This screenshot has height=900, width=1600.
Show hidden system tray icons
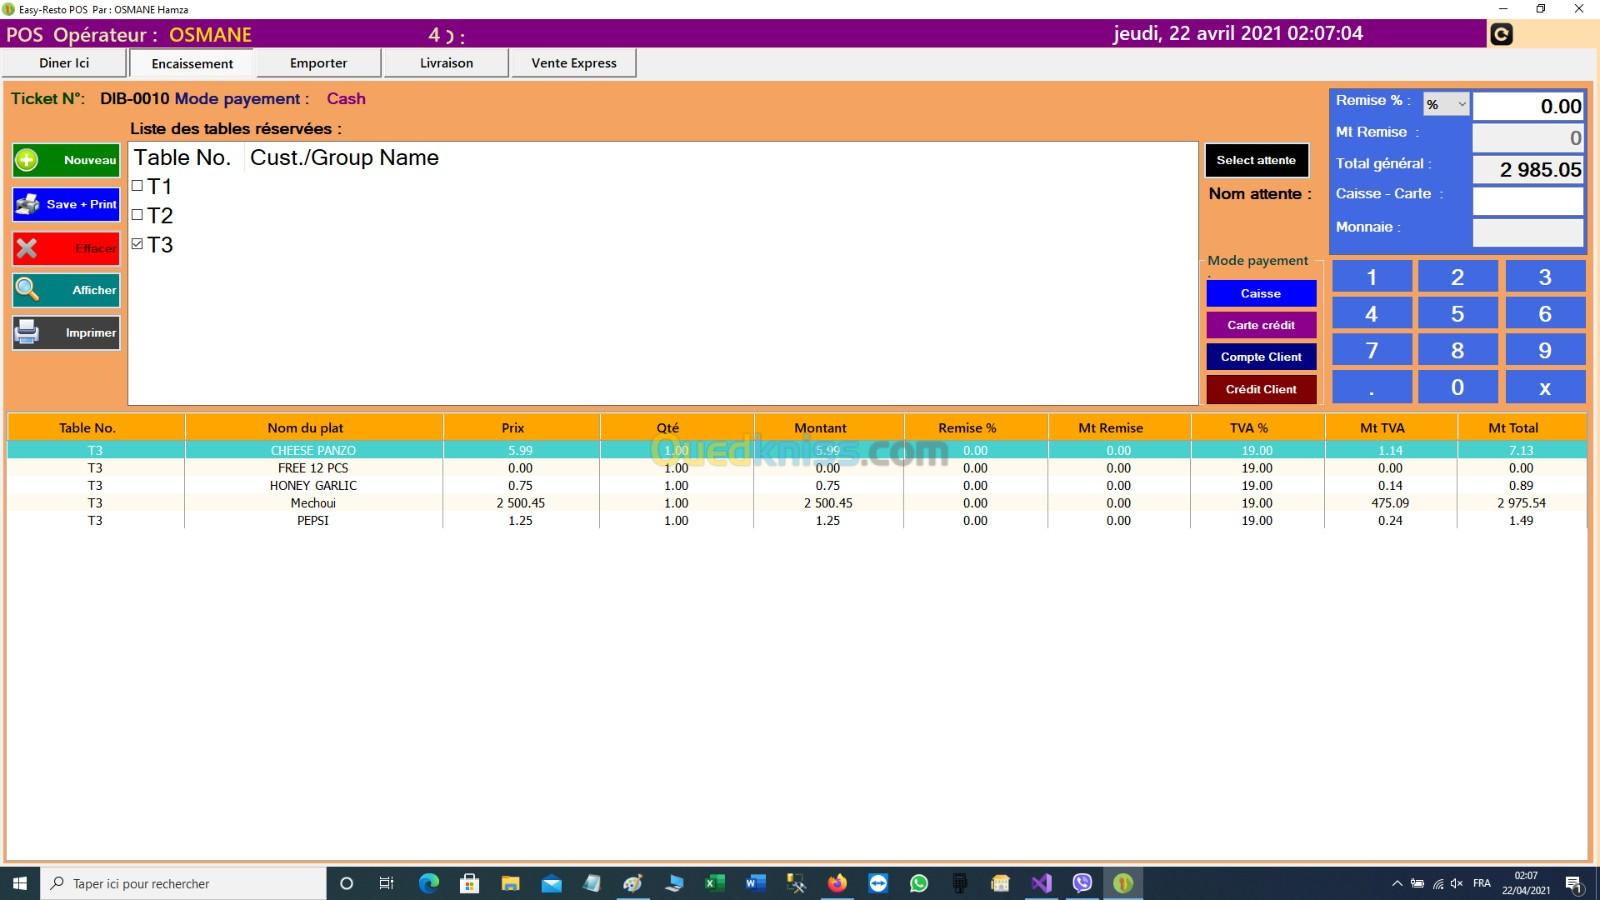pyautogui.click(x=1396, y=883)
